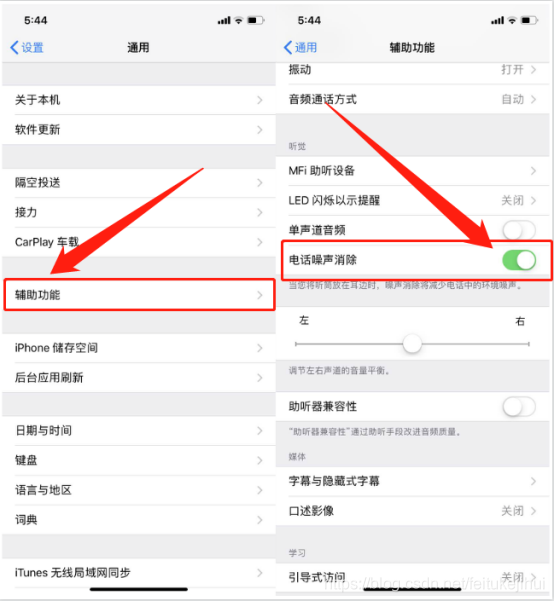Open 字幕与隐藏式字幕 settings

click(x=412, y=481)
